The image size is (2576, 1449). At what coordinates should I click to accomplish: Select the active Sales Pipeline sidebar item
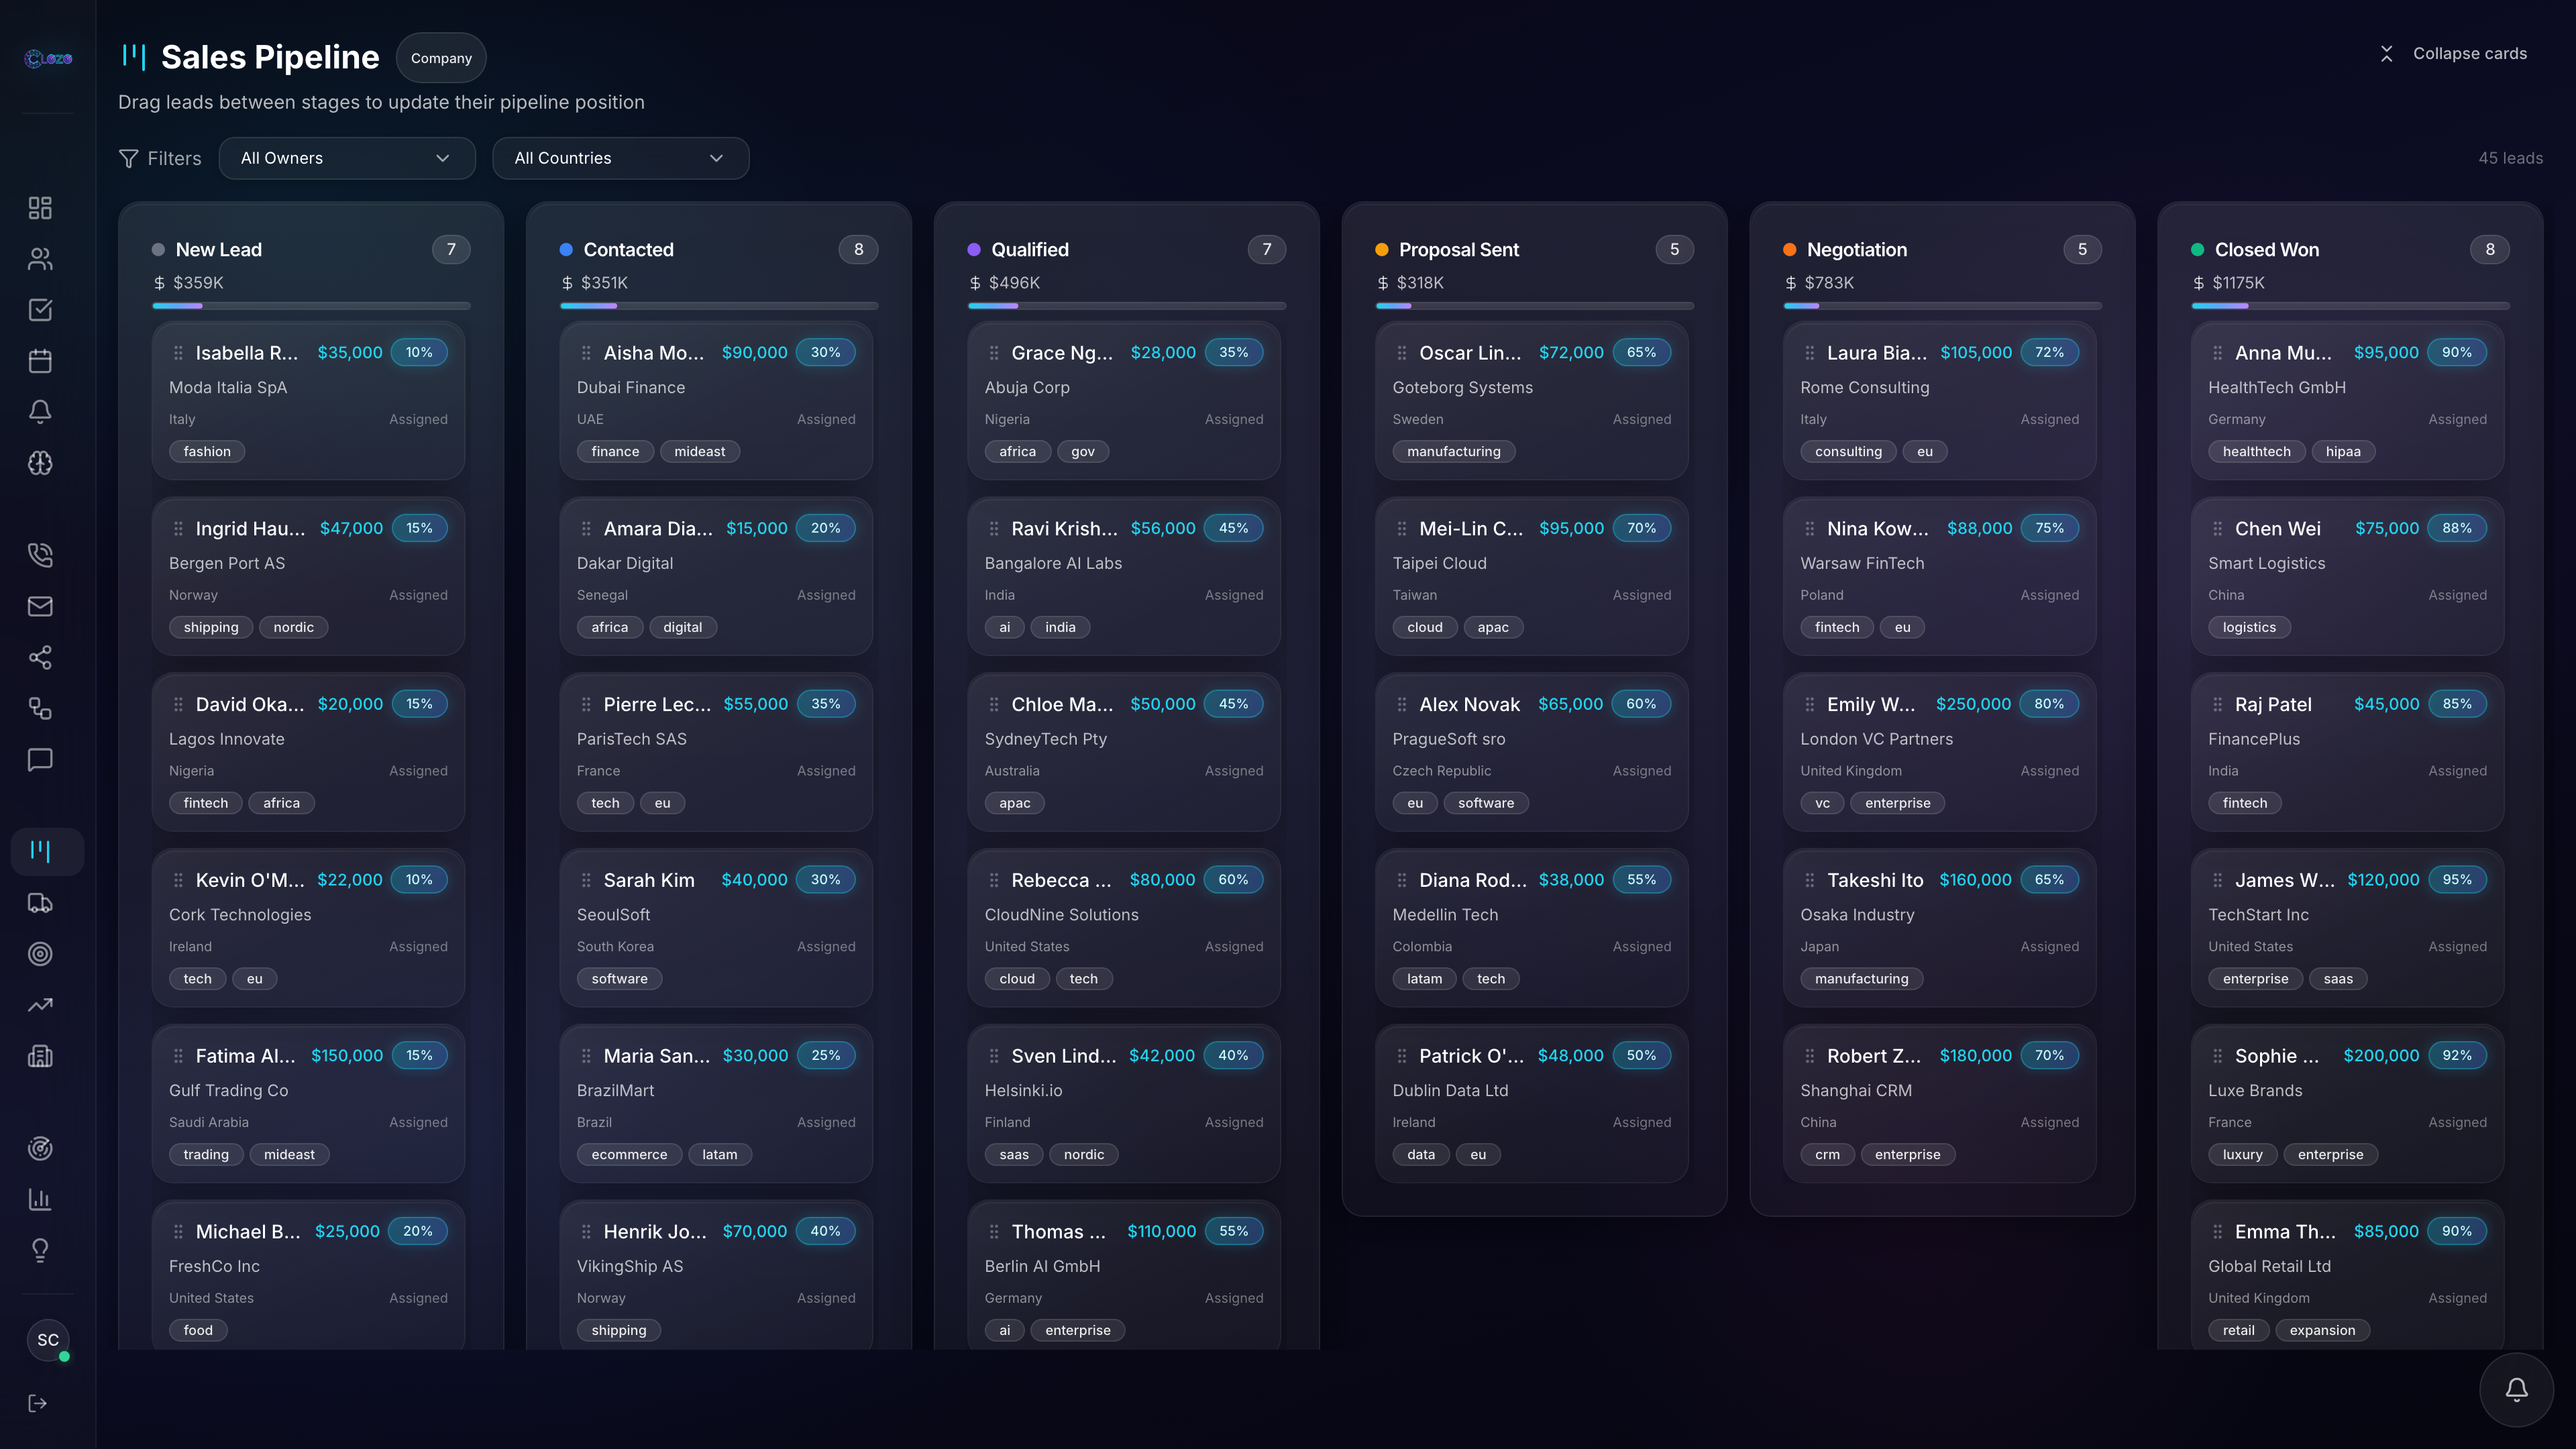[40, 851]
